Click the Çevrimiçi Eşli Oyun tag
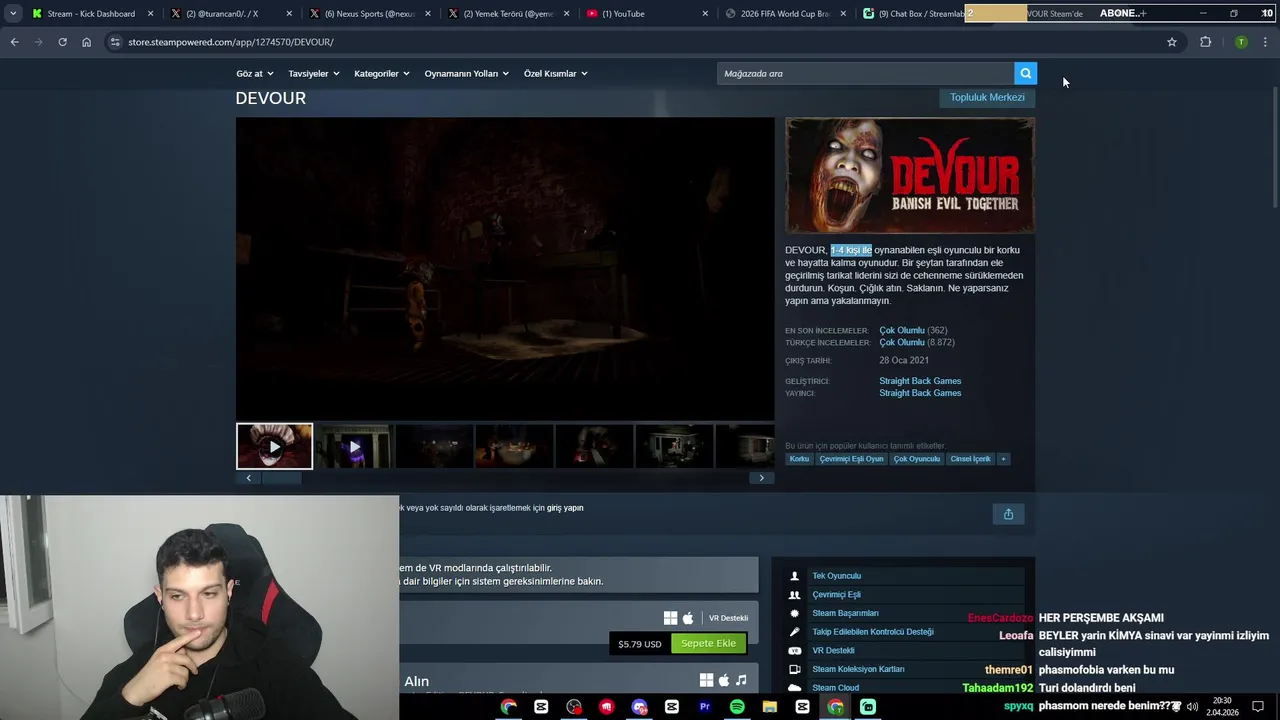 (x=852, y=459)
